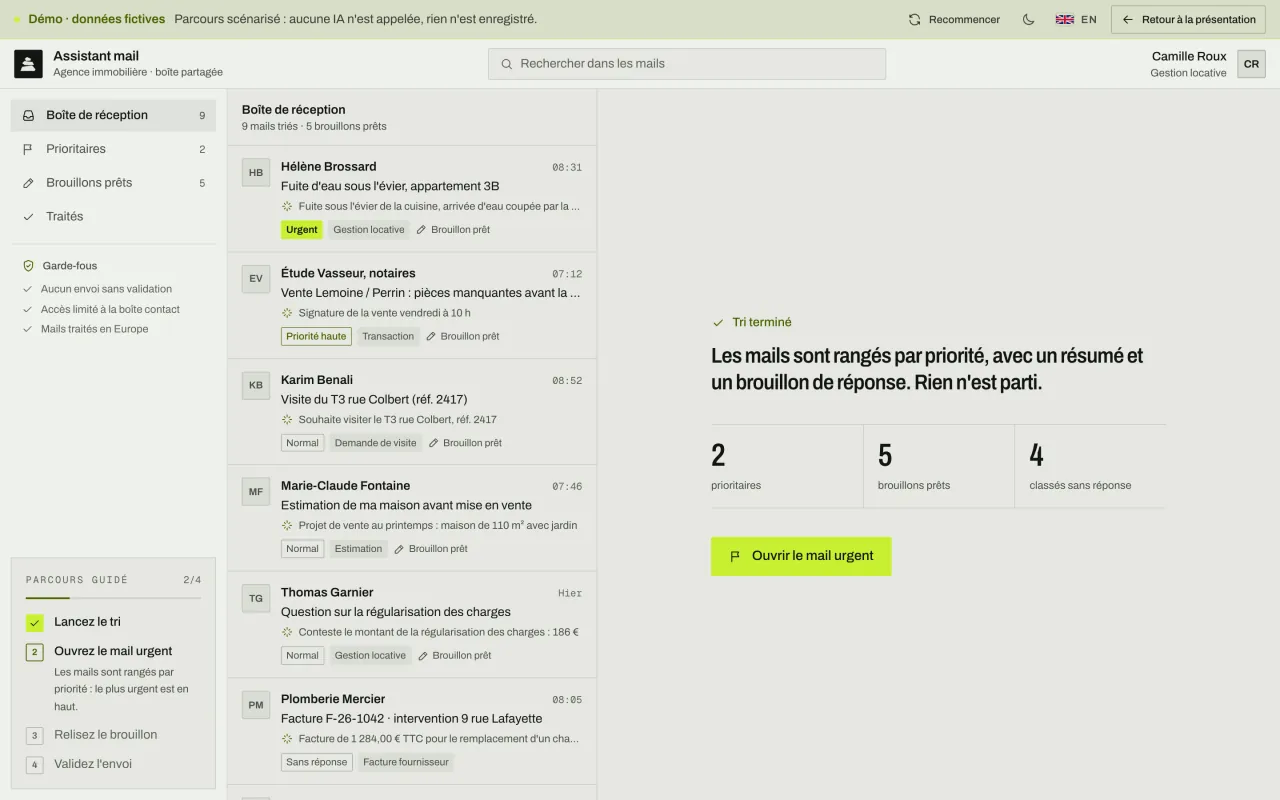1280x800 pixels.
Task: Click the Estimation tag
Action: coord(358,549)
